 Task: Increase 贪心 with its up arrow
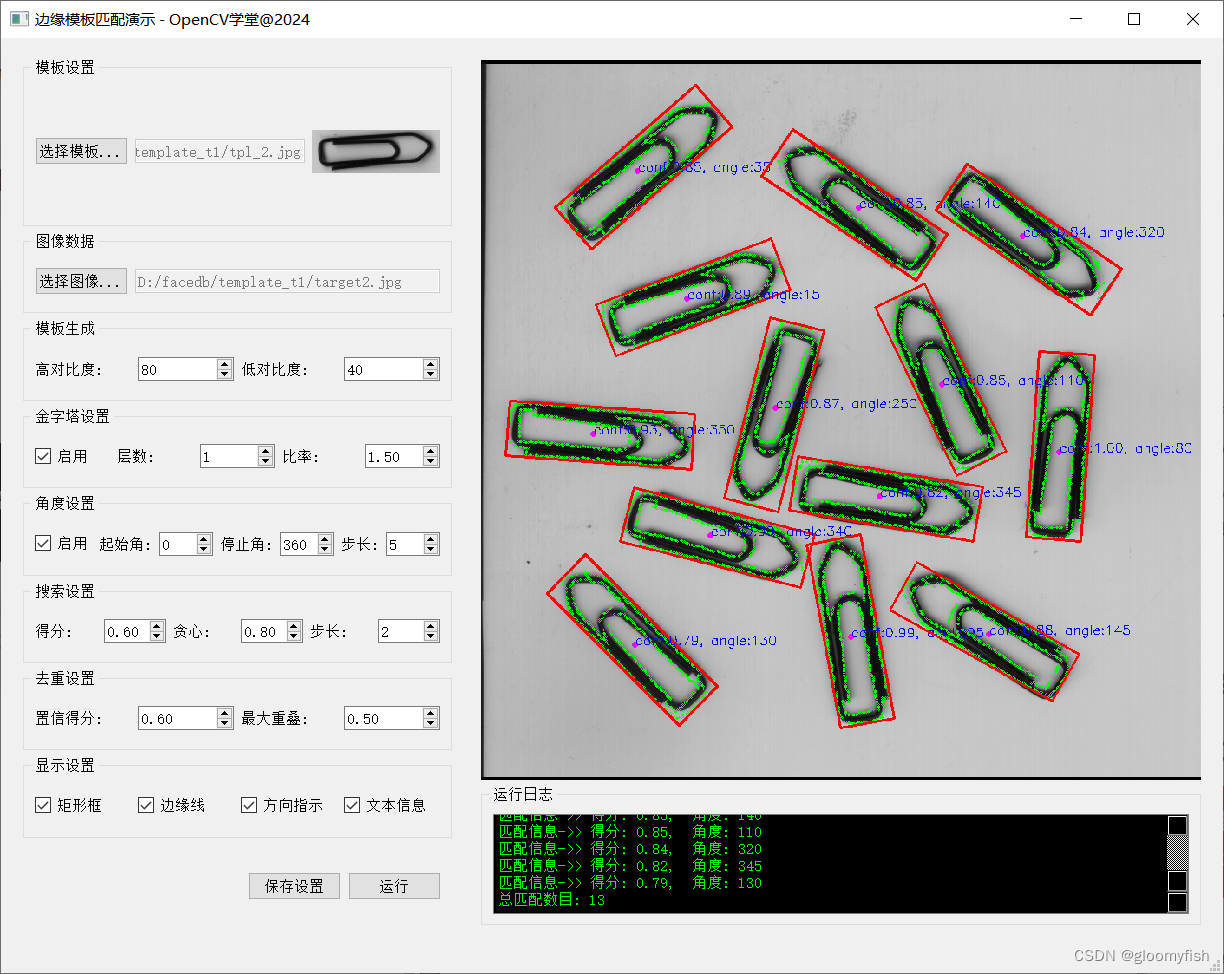[294, 625]
